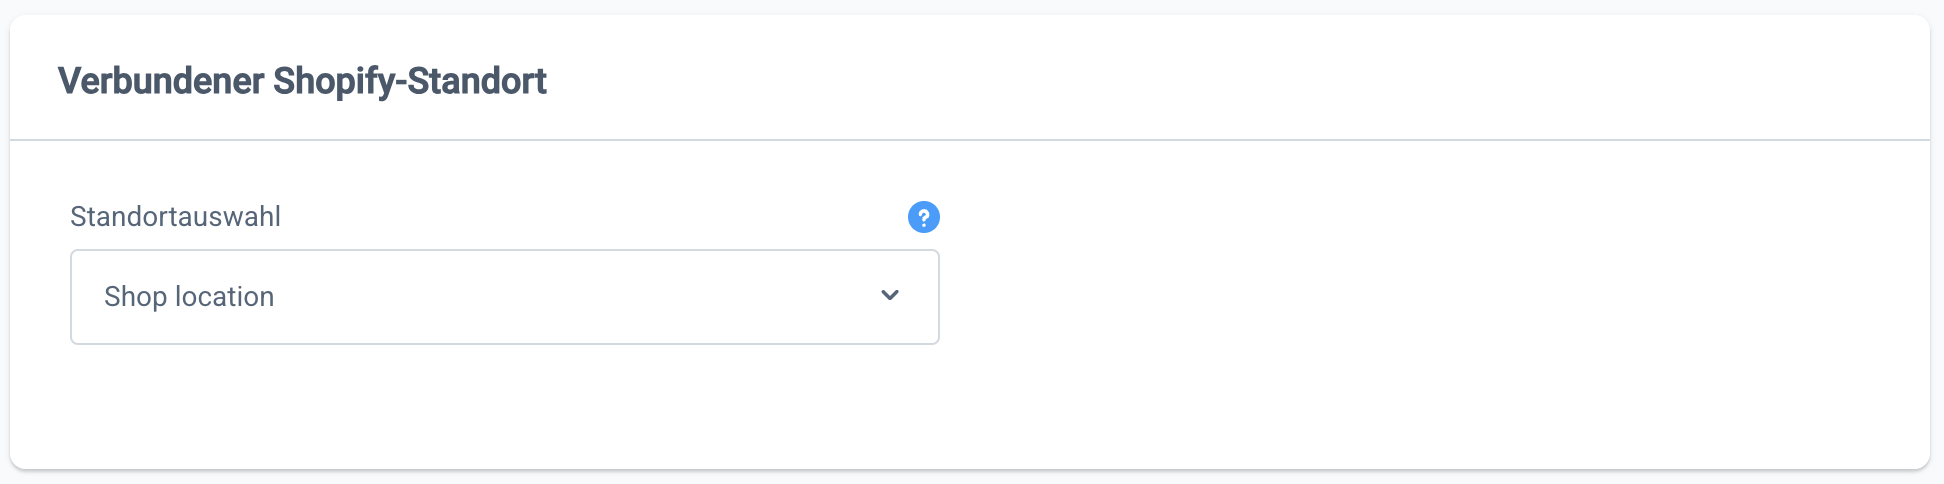Hit the small down-caret icon

(890, 296)
